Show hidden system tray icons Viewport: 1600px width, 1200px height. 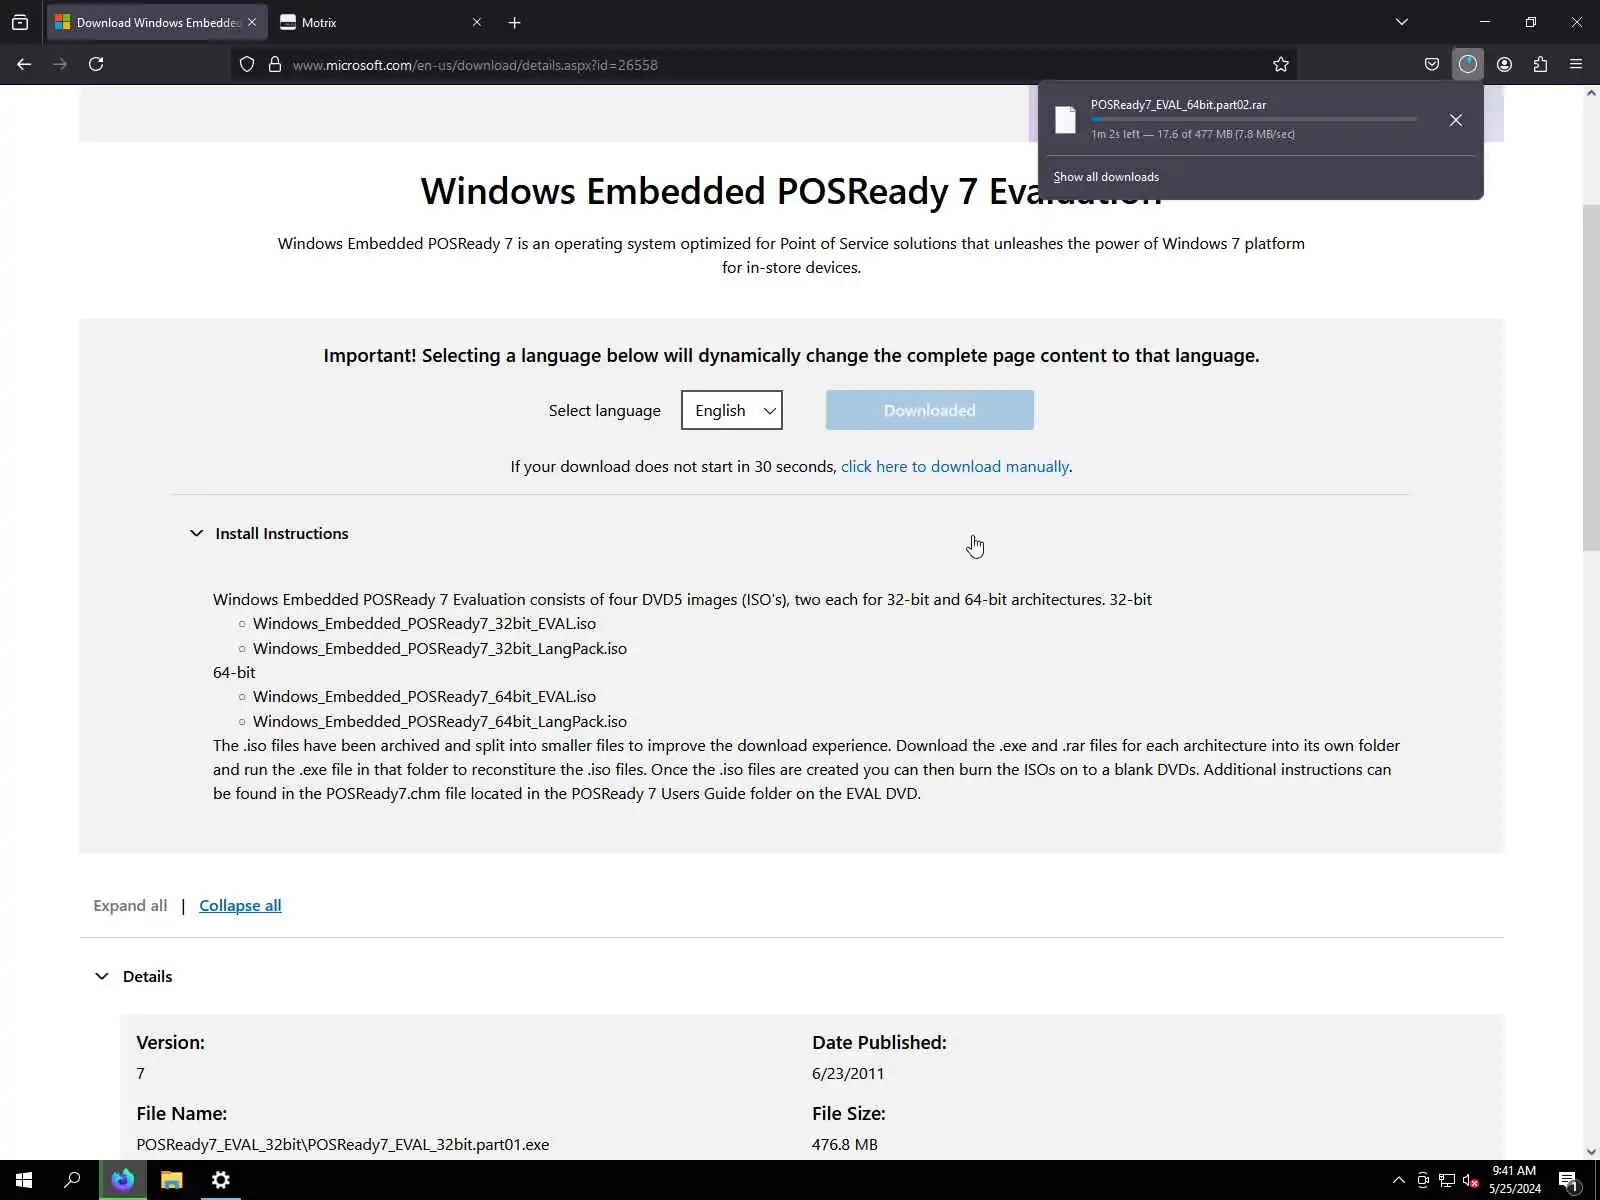click(1398, 1180)
